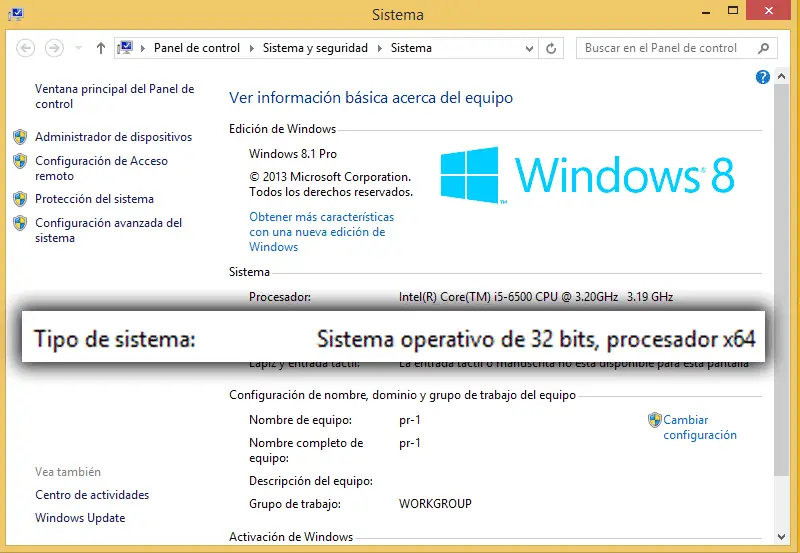
Task: Open 'Configuración de Acceso remoto'
Action: [101, 168]
